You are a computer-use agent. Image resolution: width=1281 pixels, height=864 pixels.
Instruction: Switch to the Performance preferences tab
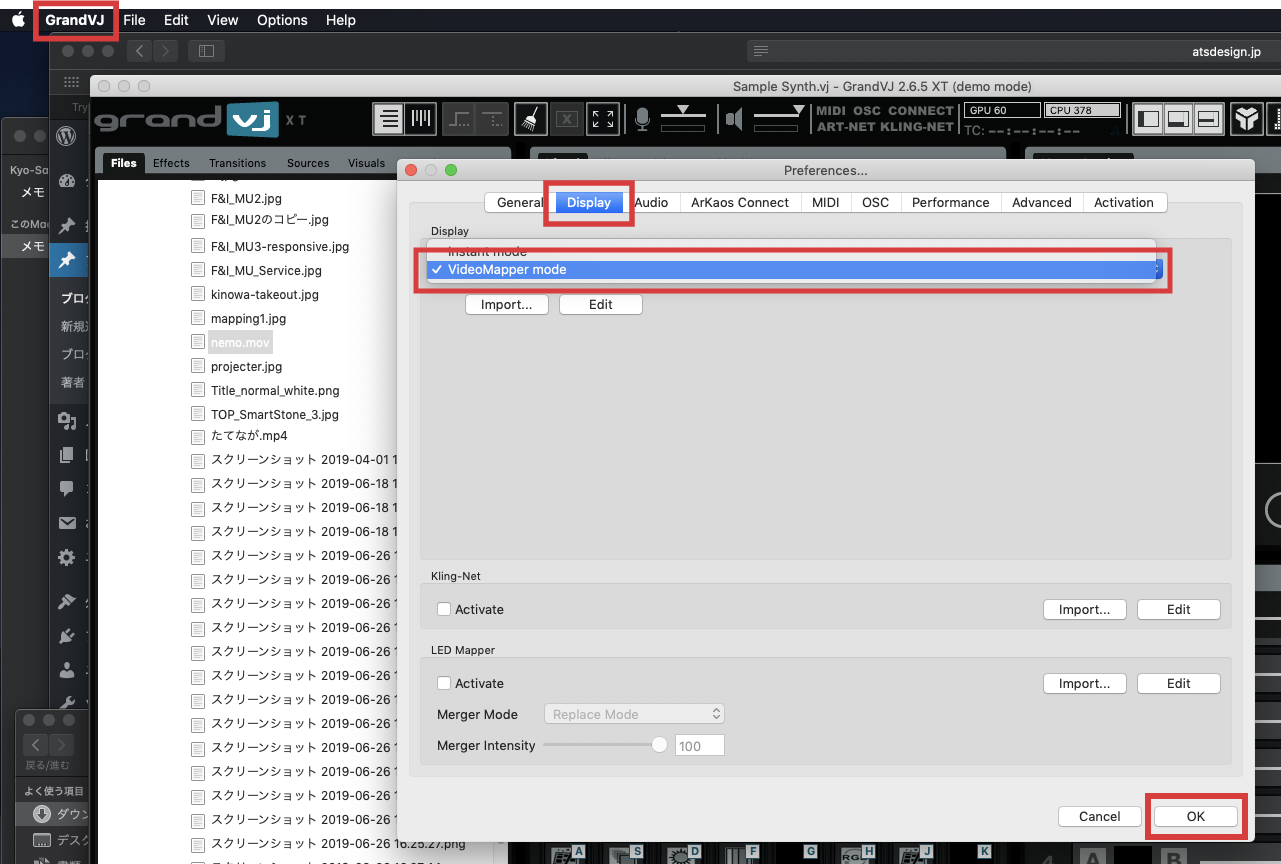950,202
